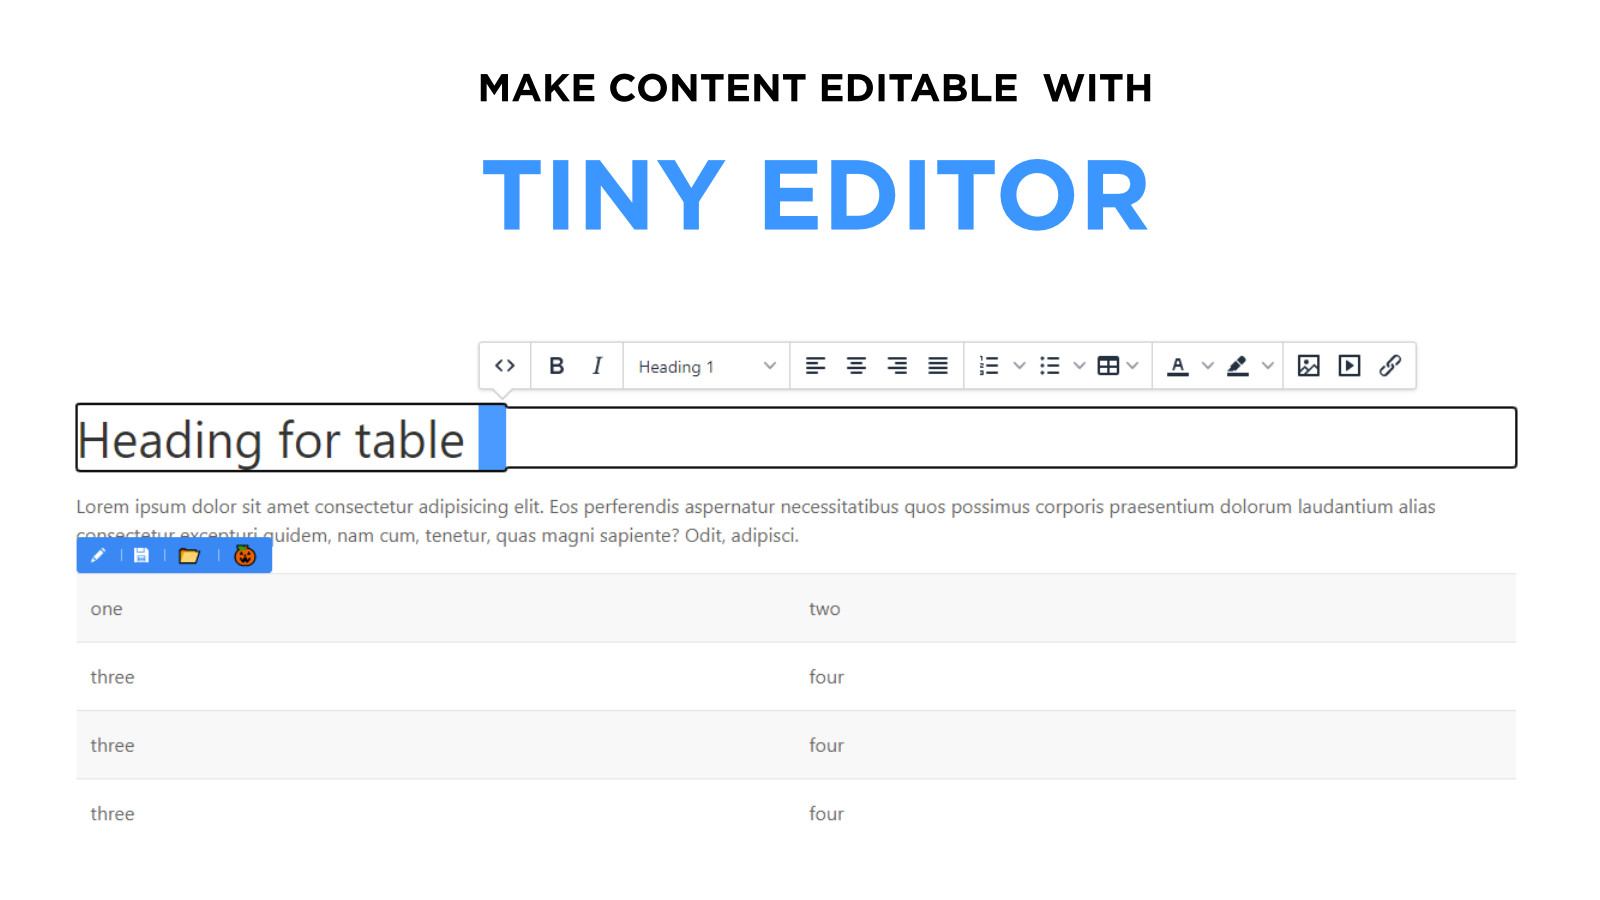Click the pencil edit icon

(98, 555)
